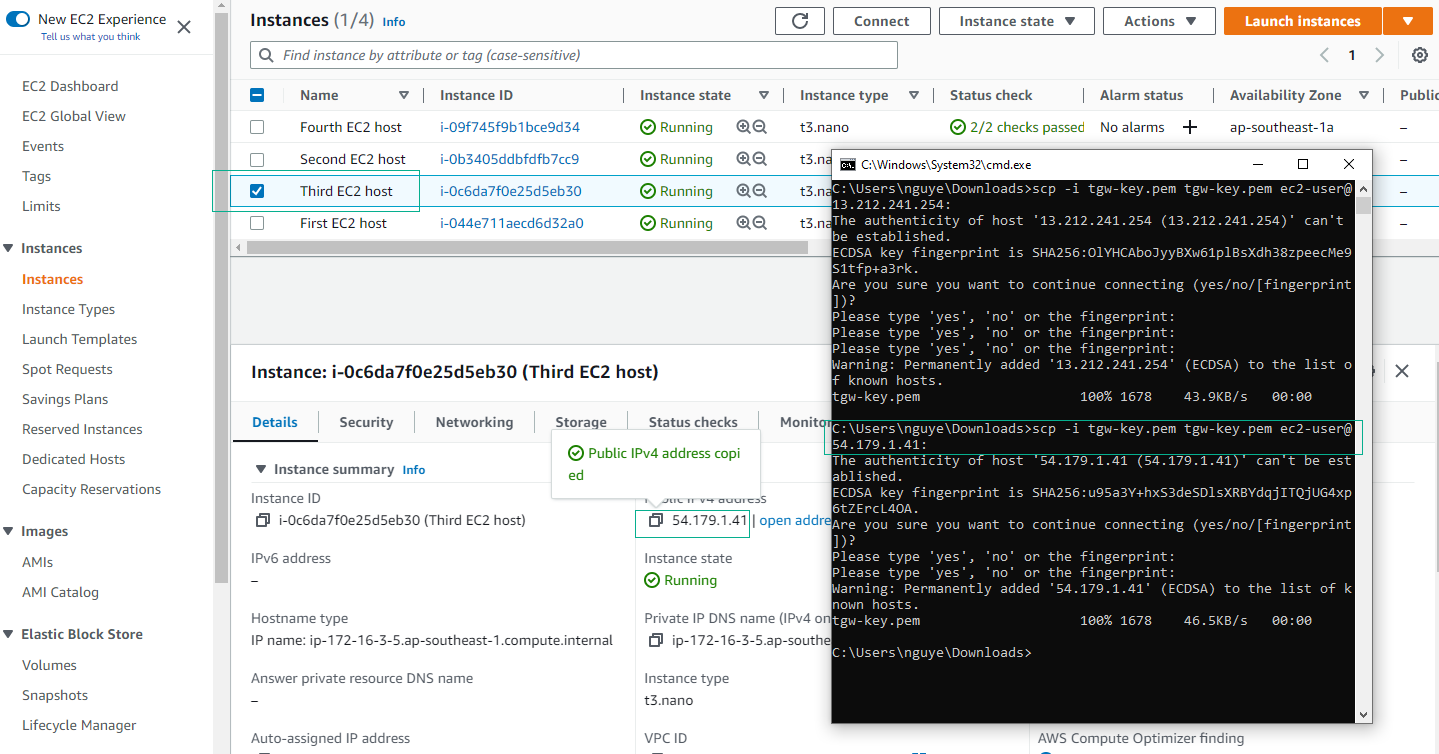Screen dimensions: 1439x754
Task: Click cmd.exe window vertical scrollbar
Action: (x=1363, y=205)
